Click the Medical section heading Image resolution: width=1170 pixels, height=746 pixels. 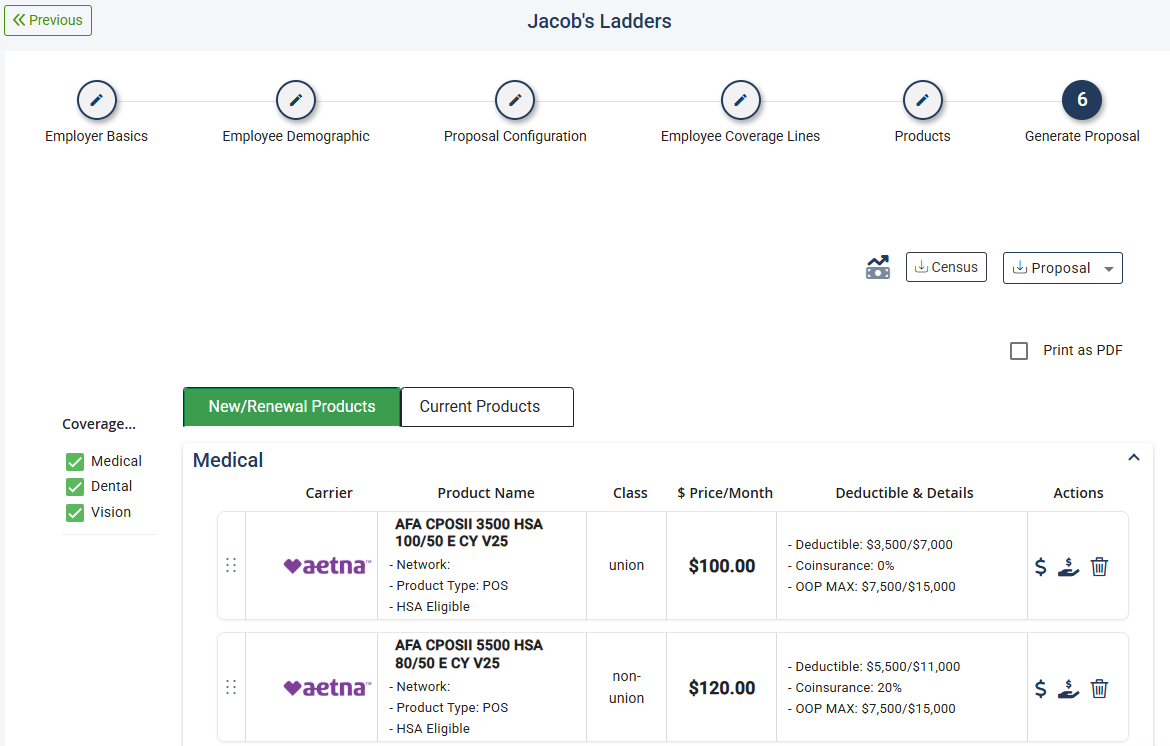click(x=228, y=460)
